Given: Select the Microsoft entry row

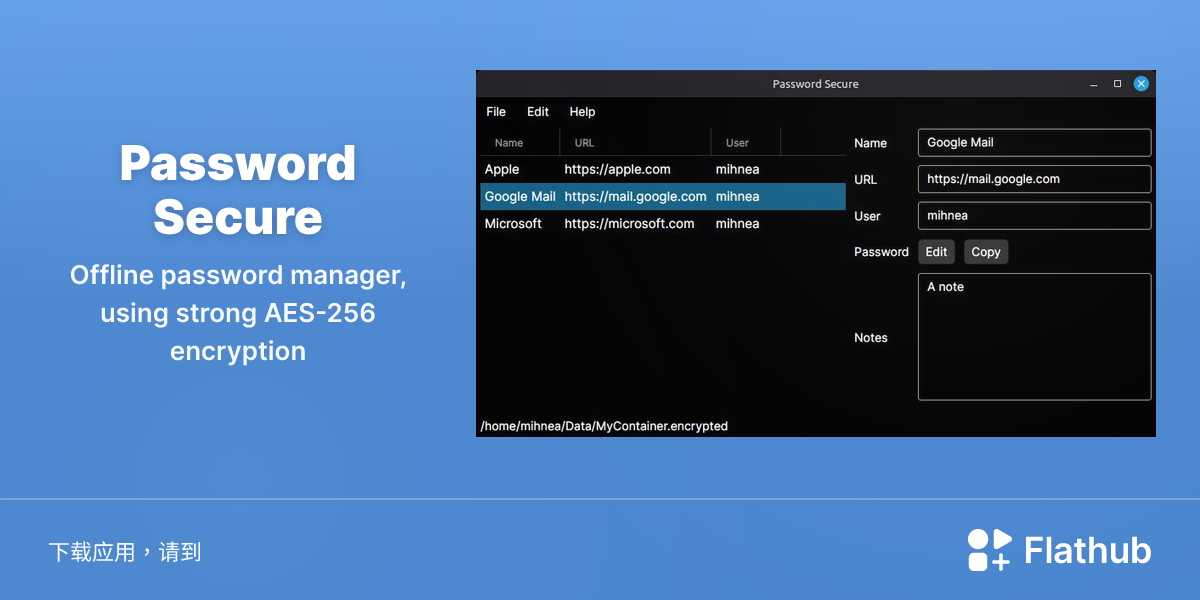Looking at the screenshot, I should (663, 224).
